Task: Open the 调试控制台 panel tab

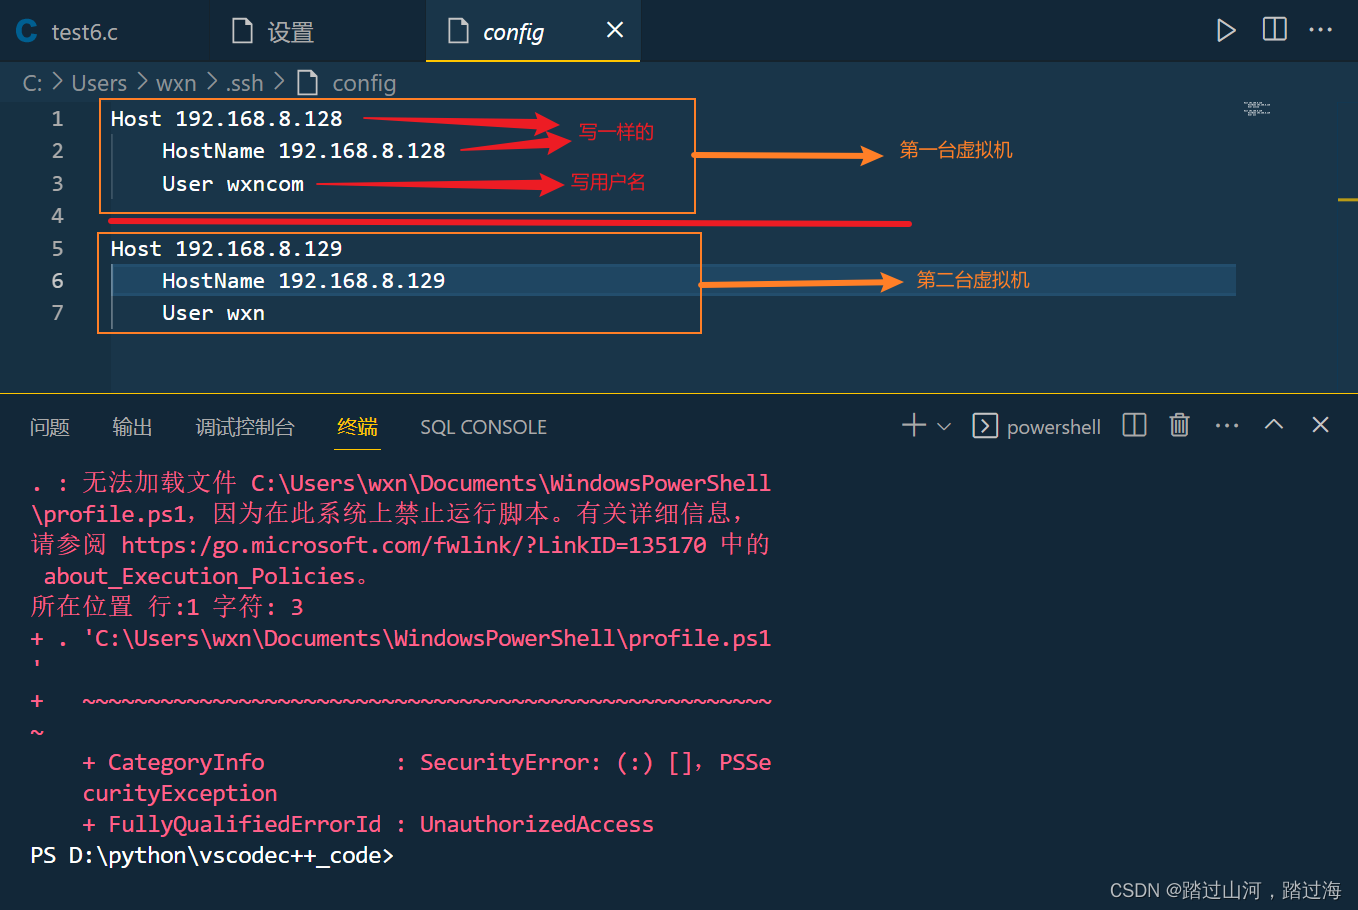Action: 245,427
